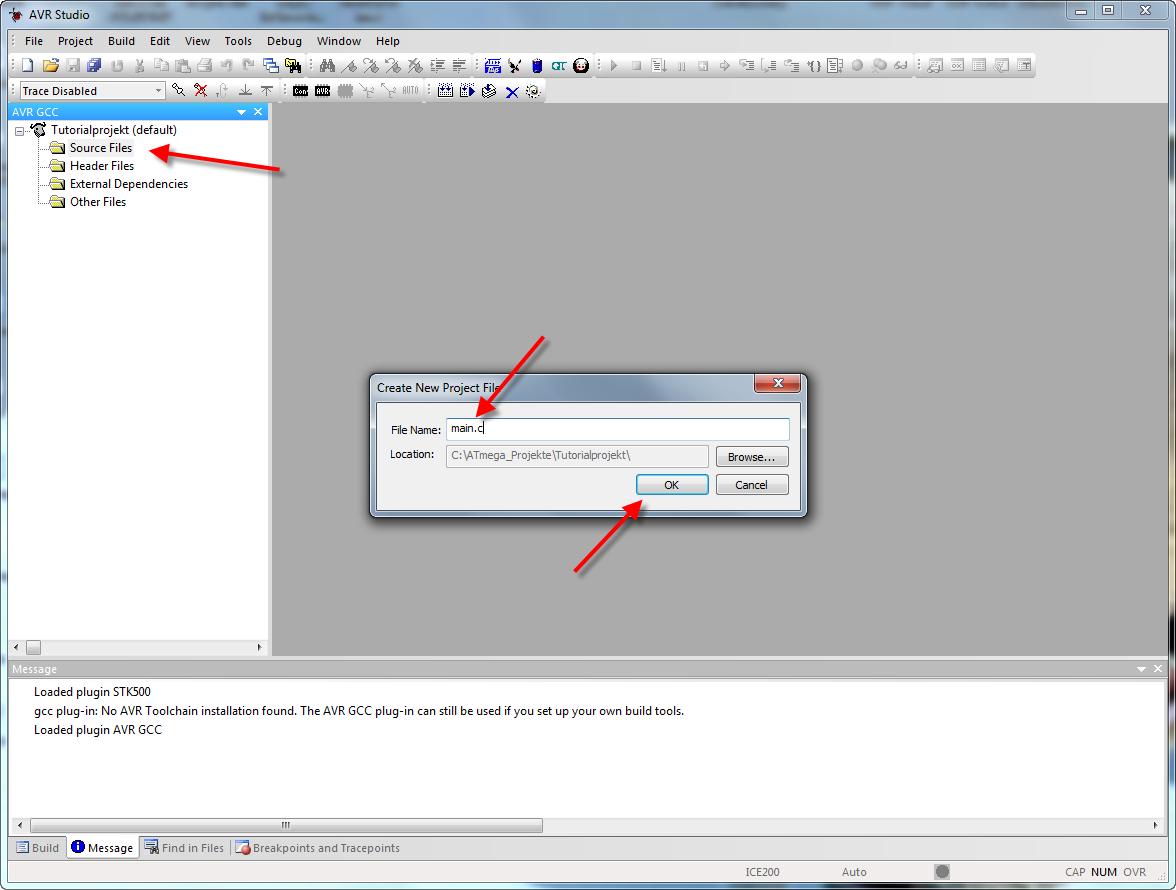Open the Project menu
Screen dimensions: 1176x890
tap(75, 41)
